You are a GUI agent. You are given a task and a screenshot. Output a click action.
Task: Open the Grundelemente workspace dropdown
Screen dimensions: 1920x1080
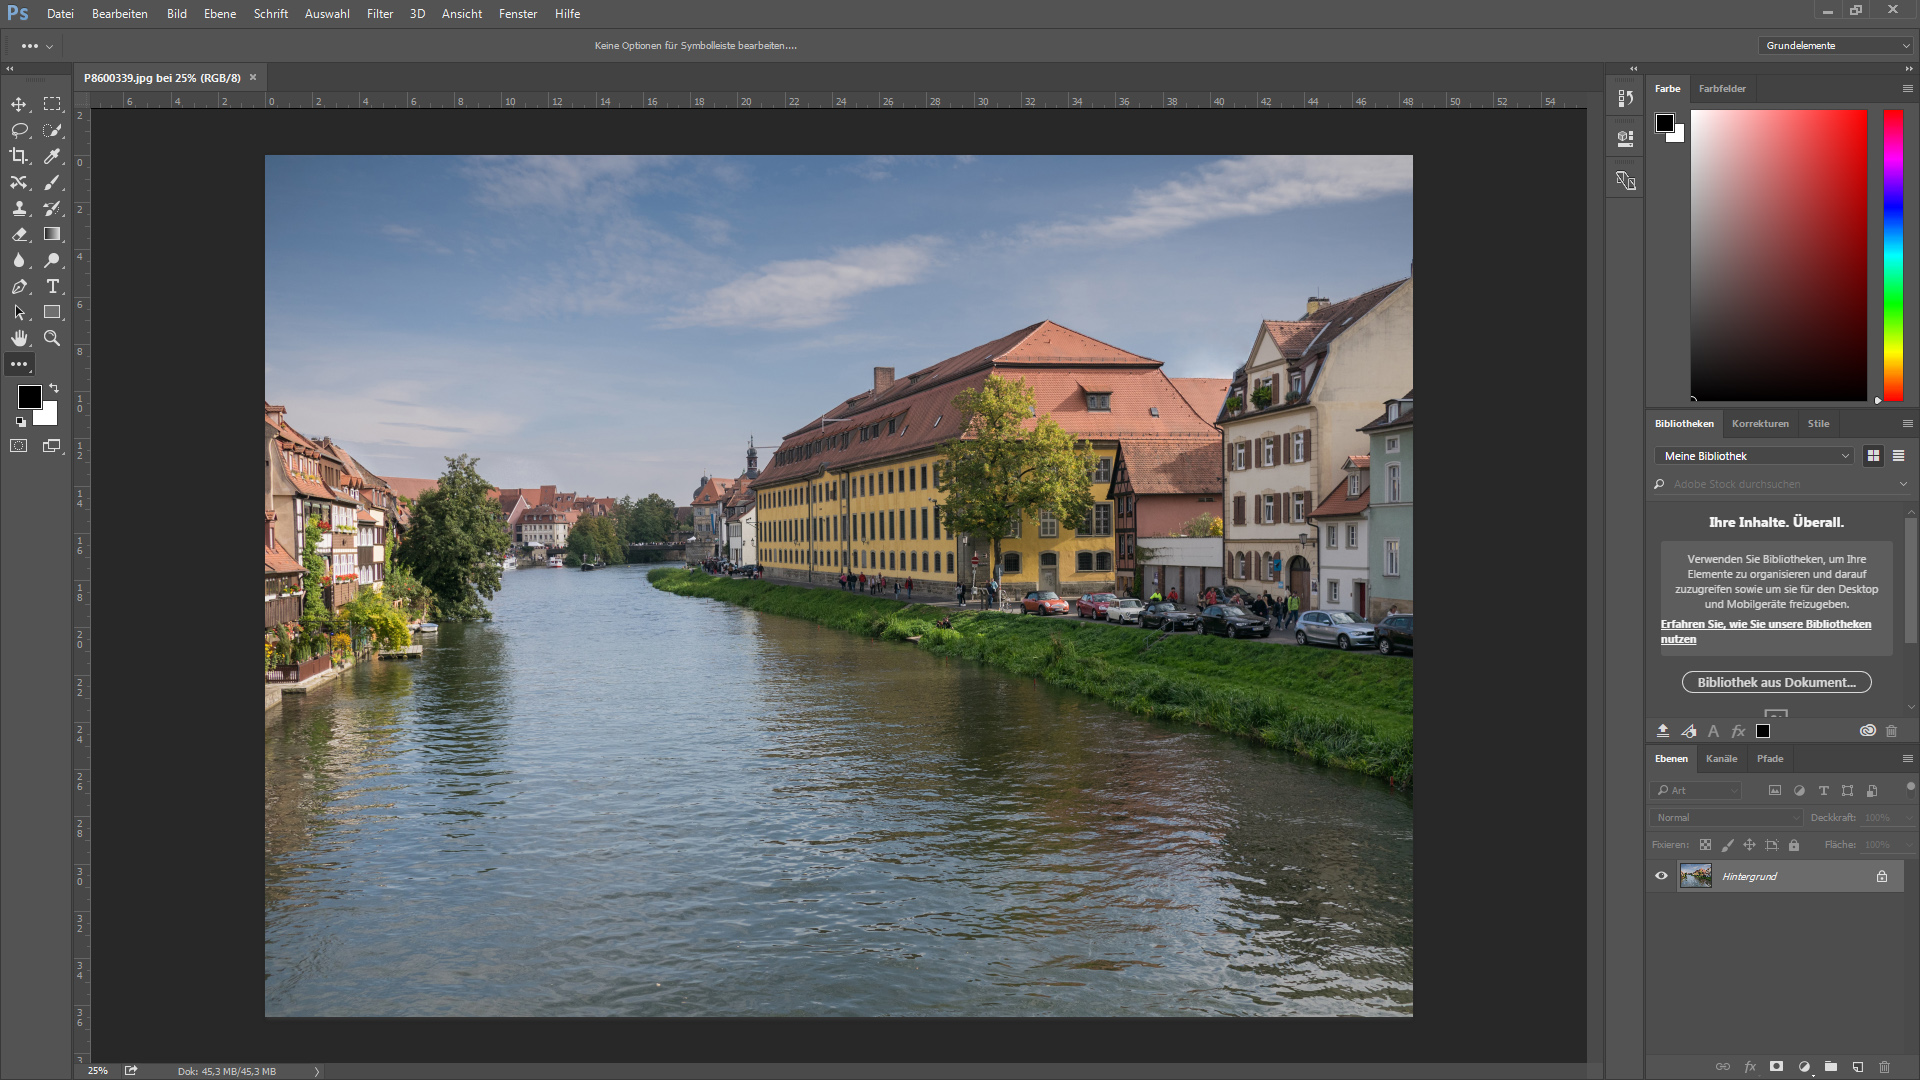[1836, 46]
